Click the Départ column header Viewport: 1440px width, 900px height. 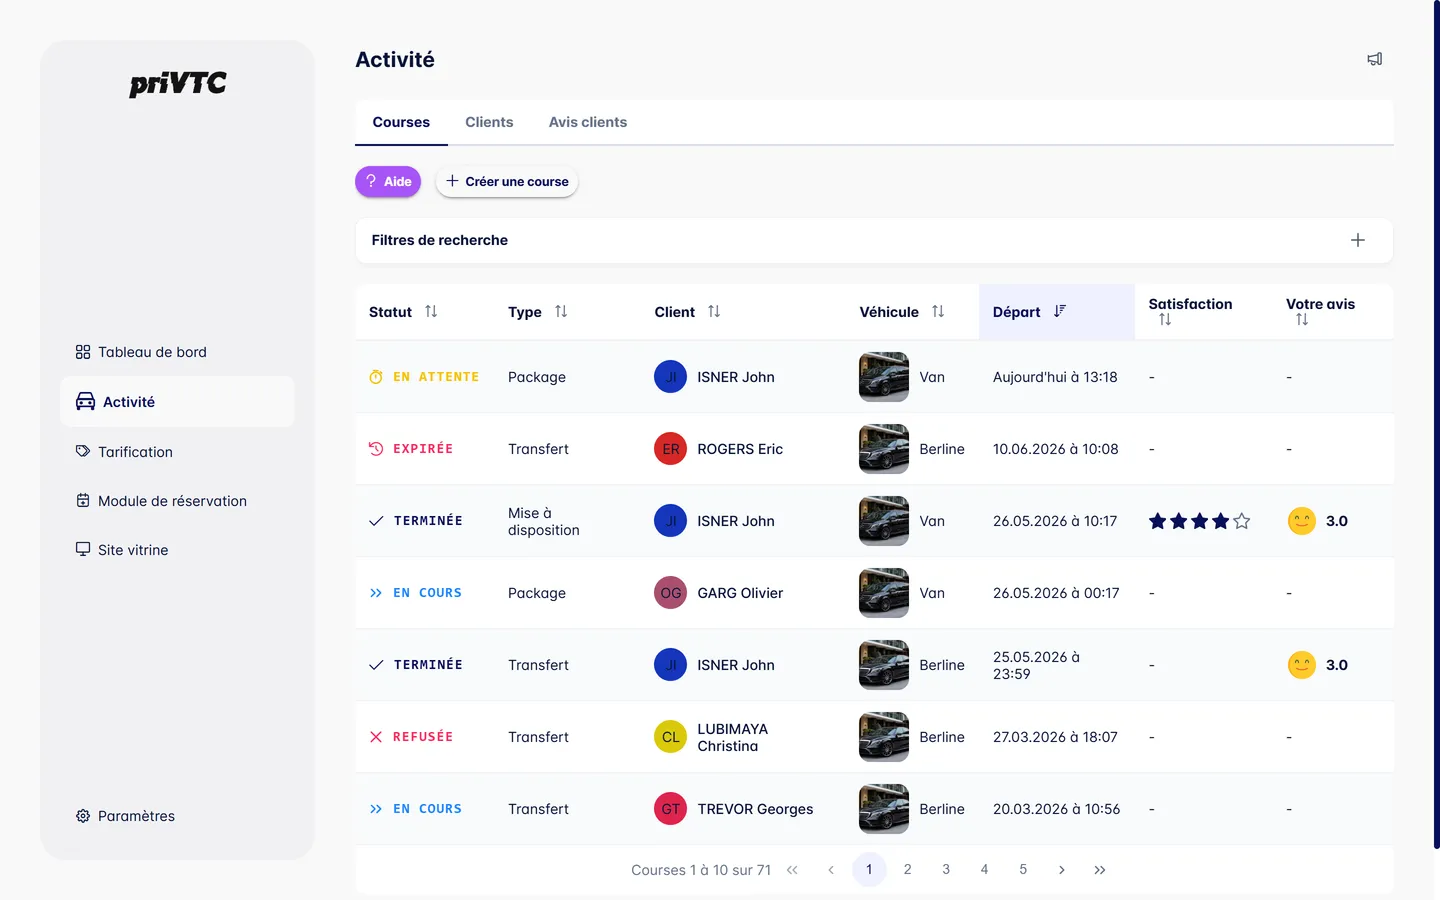(1056, 312)
